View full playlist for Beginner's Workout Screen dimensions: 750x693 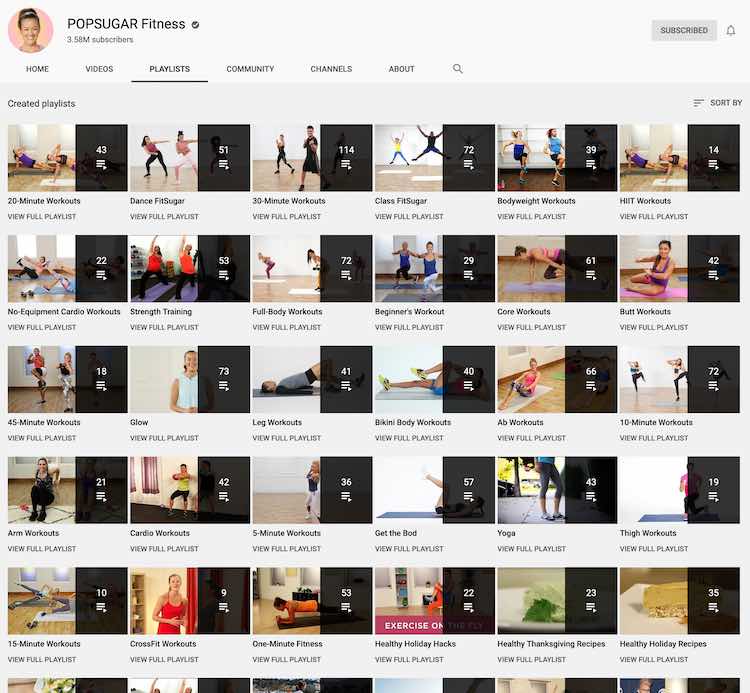(409, 327)
